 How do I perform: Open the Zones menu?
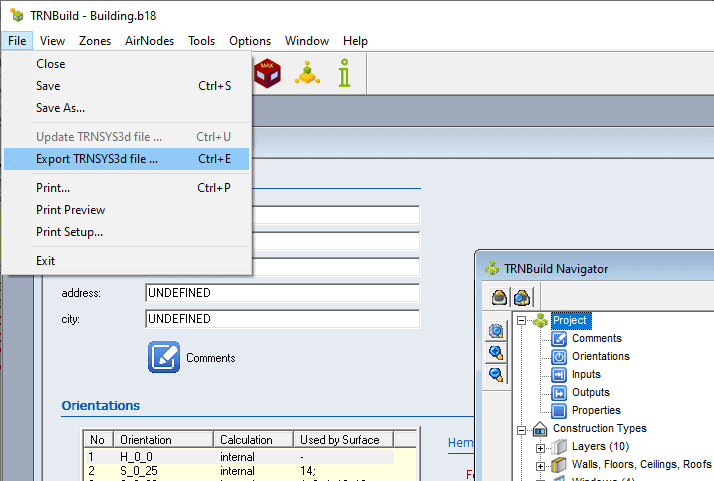click(x=95, y=41)
